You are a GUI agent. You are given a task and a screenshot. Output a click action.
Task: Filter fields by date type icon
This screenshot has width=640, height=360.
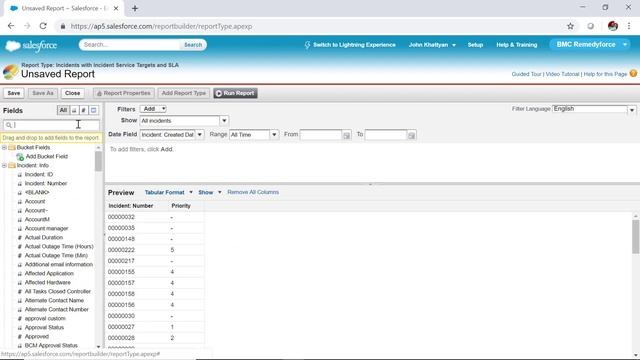pos(93,110)
